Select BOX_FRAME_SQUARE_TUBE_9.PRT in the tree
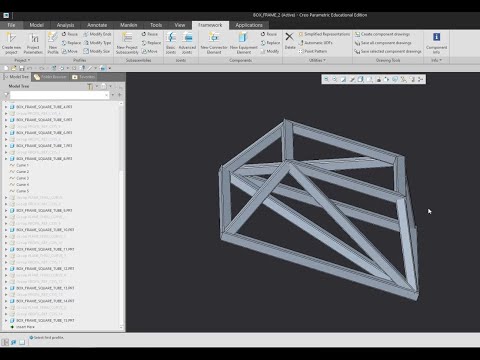The width and height of the screenshot is (480, 360). [x=41, y=211]
